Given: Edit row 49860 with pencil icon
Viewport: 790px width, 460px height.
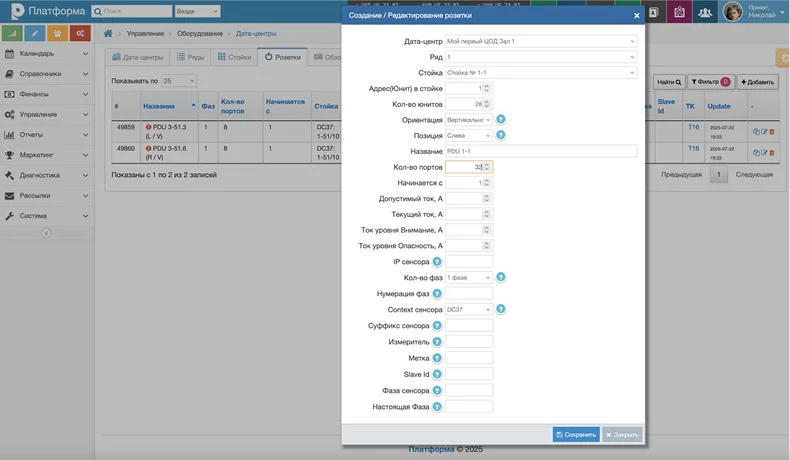Looking at the screenshot, I should [764, 153].
